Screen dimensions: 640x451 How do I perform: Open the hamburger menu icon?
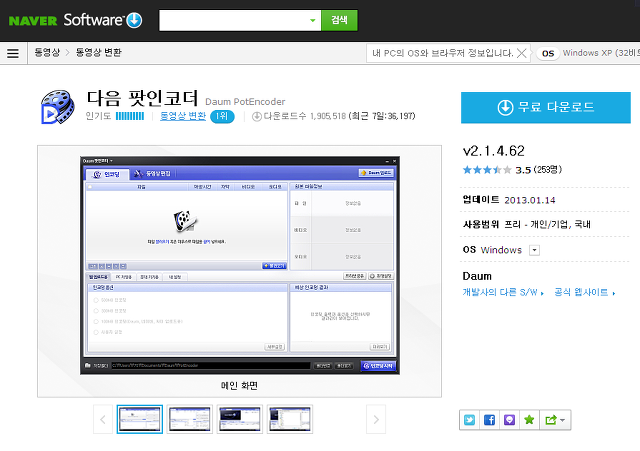coord(13,53)
